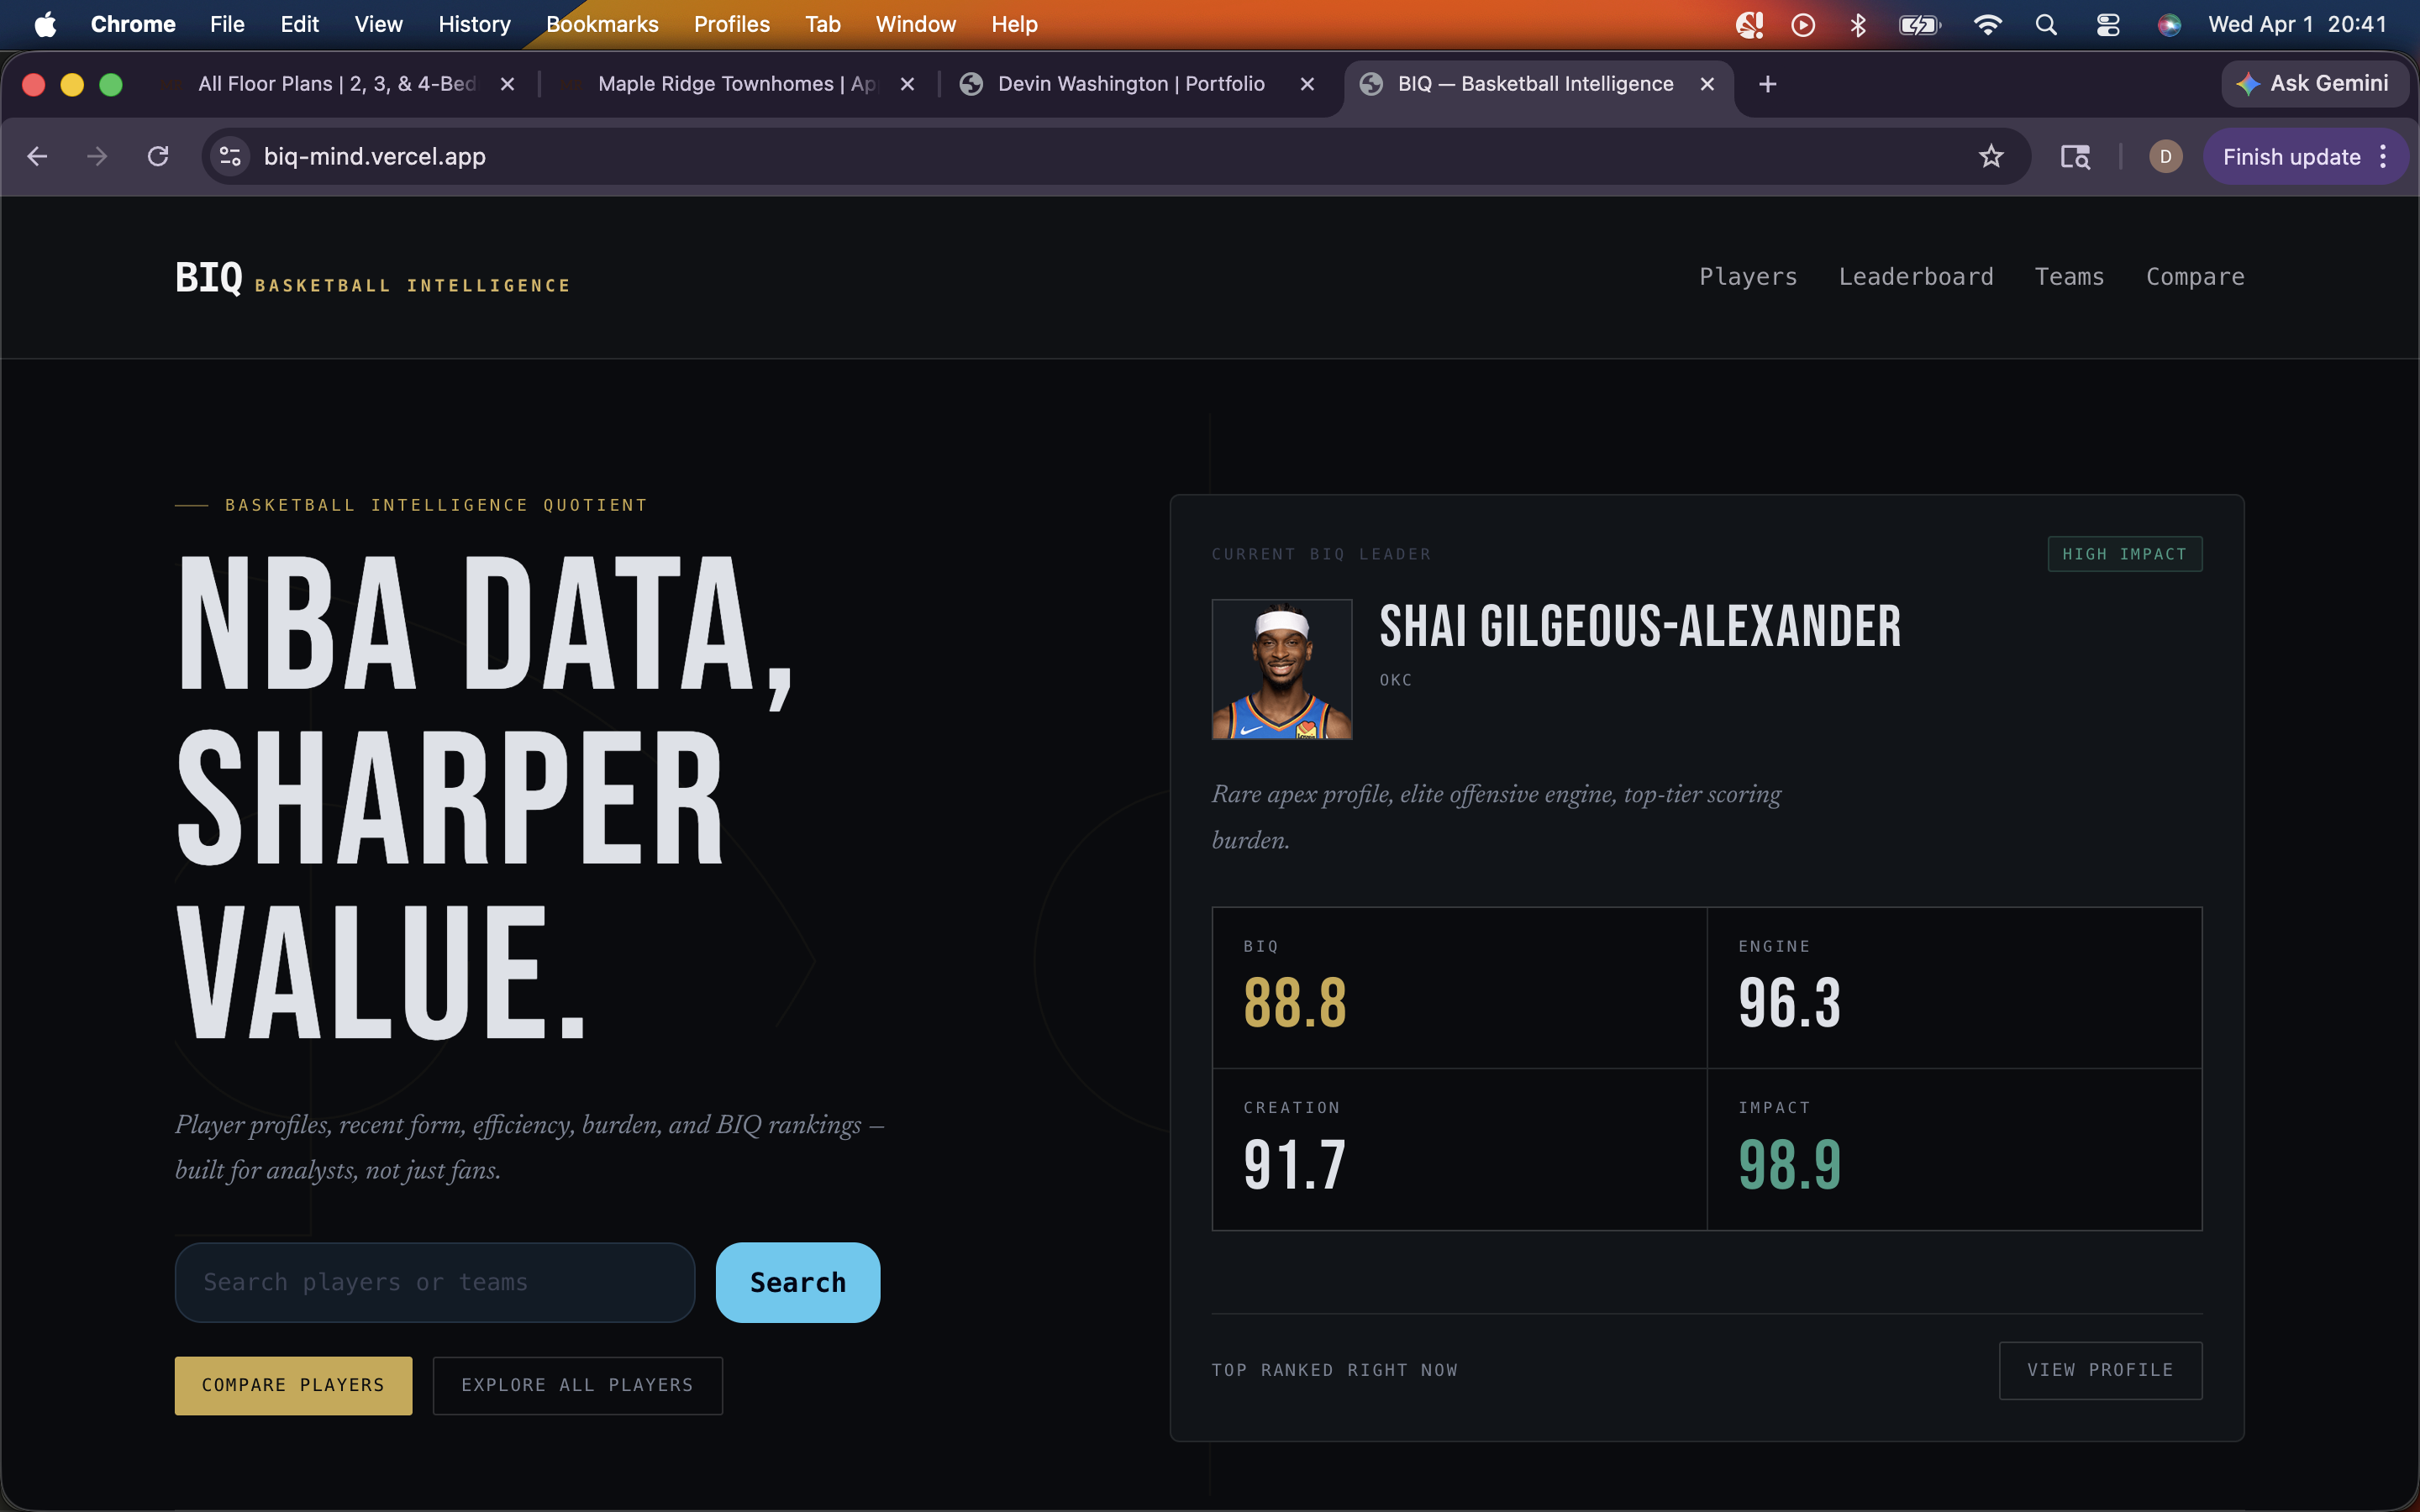Open the Chrome profile avatar D
This screenshot has height=1512, width=2420.
tap(2165, 156)
